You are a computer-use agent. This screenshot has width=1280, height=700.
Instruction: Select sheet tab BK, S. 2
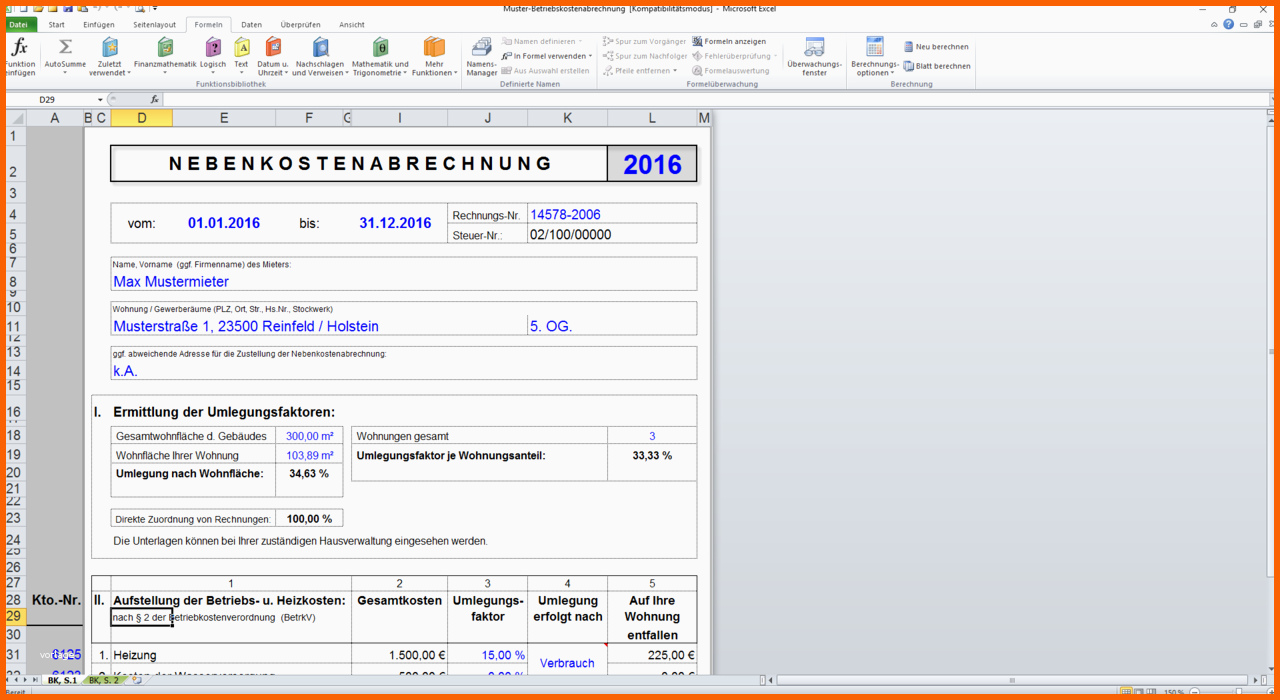click(x=103, y=680)
